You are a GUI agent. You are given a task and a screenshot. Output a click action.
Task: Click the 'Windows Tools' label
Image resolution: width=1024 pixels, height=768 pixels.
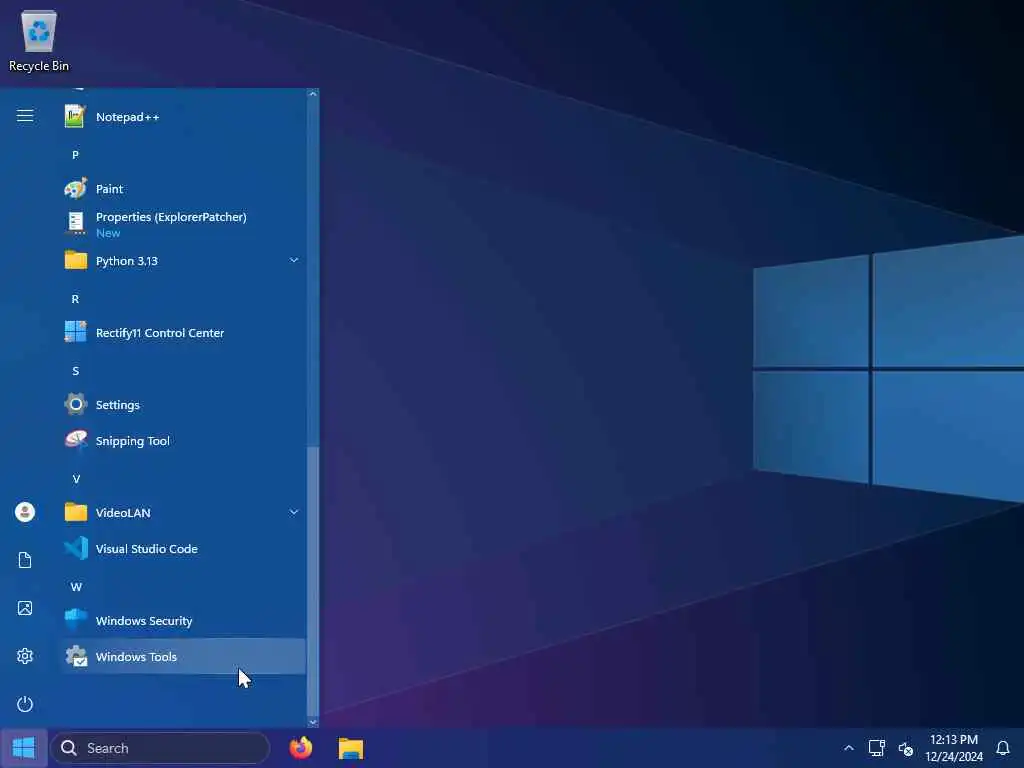coord(136,656)
